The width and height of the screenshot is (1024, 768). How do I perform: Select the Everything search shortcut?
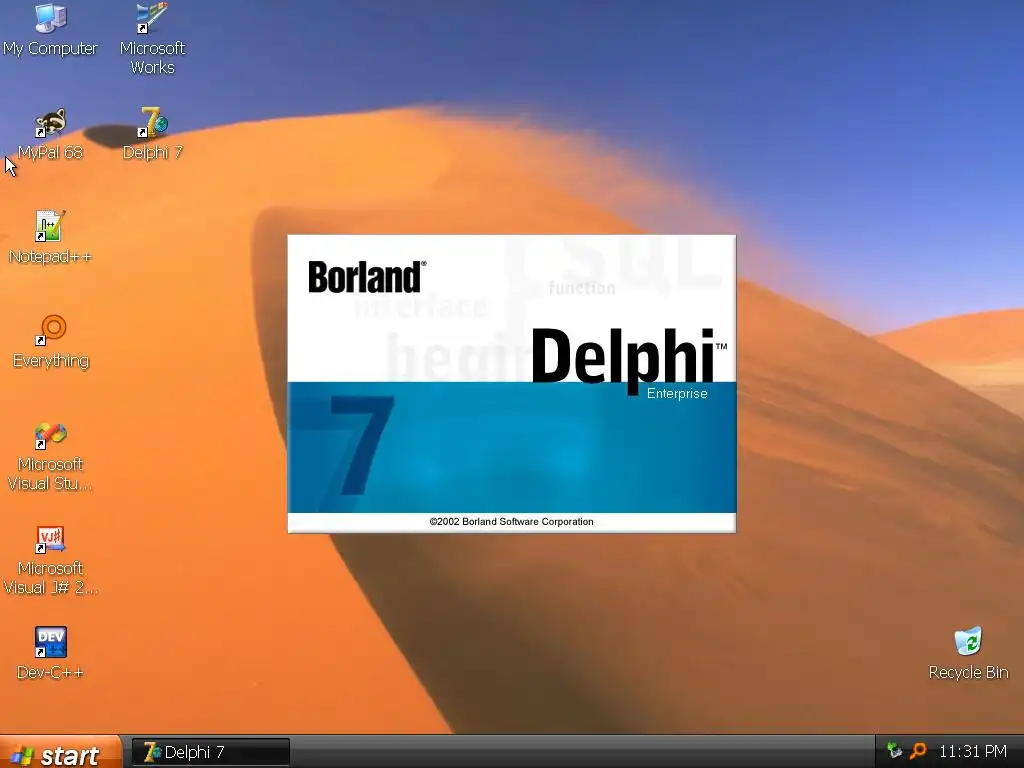coord(50,342)
